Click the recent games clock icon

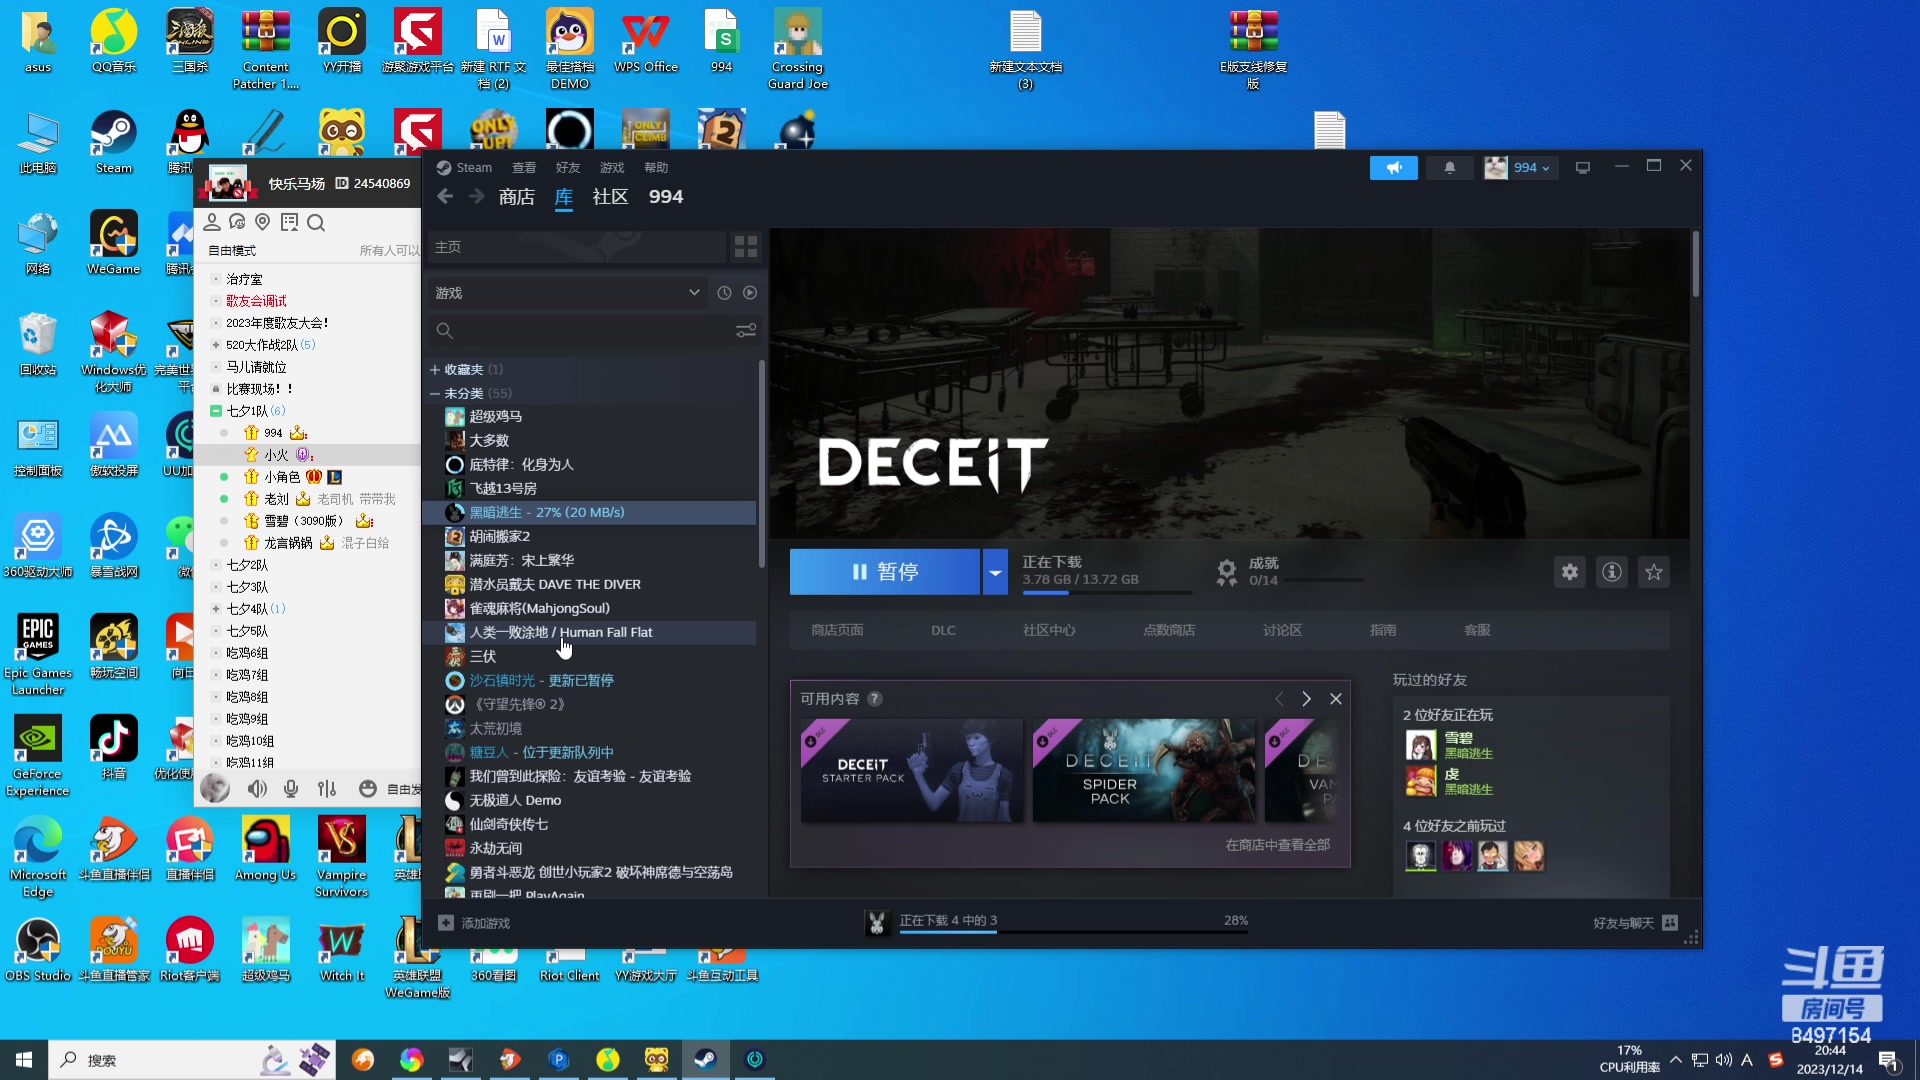click(x=724, y=293)
